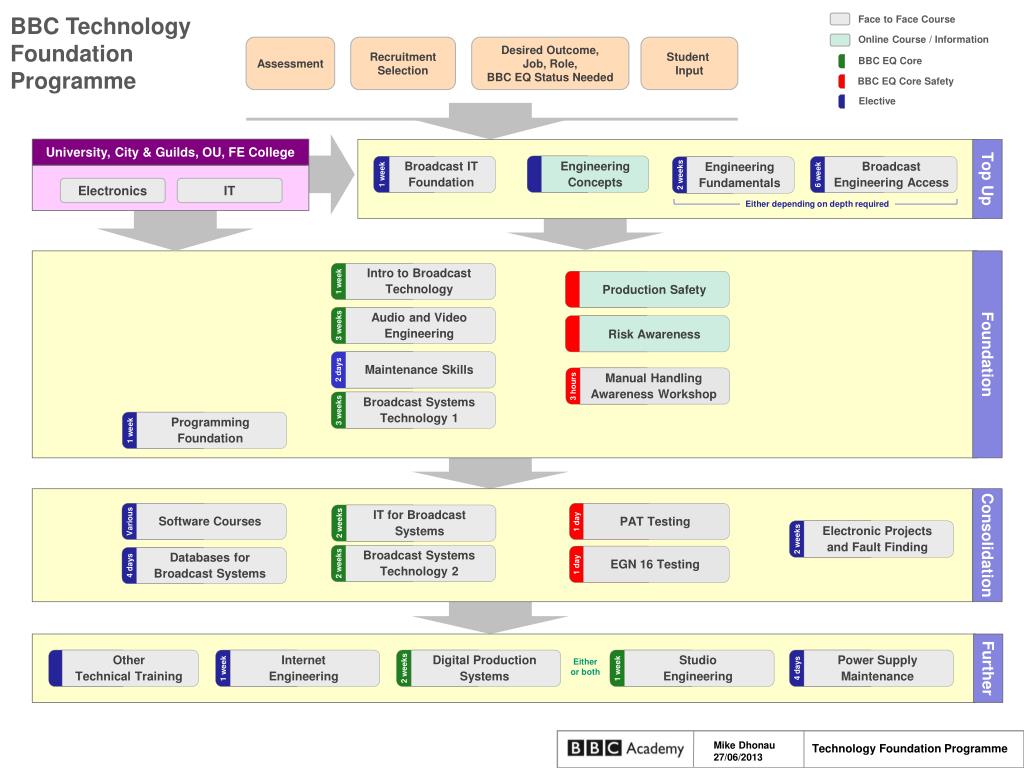The height and width of the screenshot is (768, 1024).
Task: Select the Production Safety online course
Action: [647, 289]
